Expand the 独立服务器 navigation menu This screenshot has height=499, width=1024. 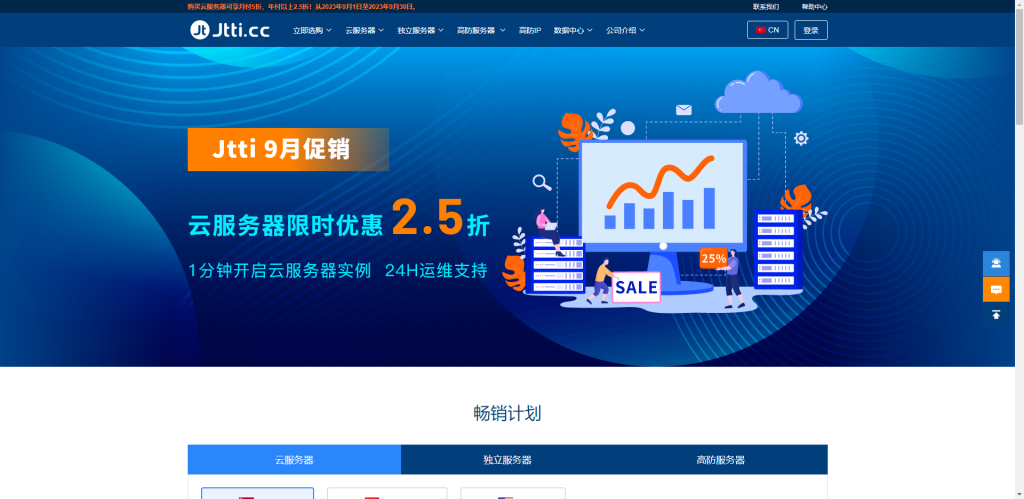click(x=421, y=30)
